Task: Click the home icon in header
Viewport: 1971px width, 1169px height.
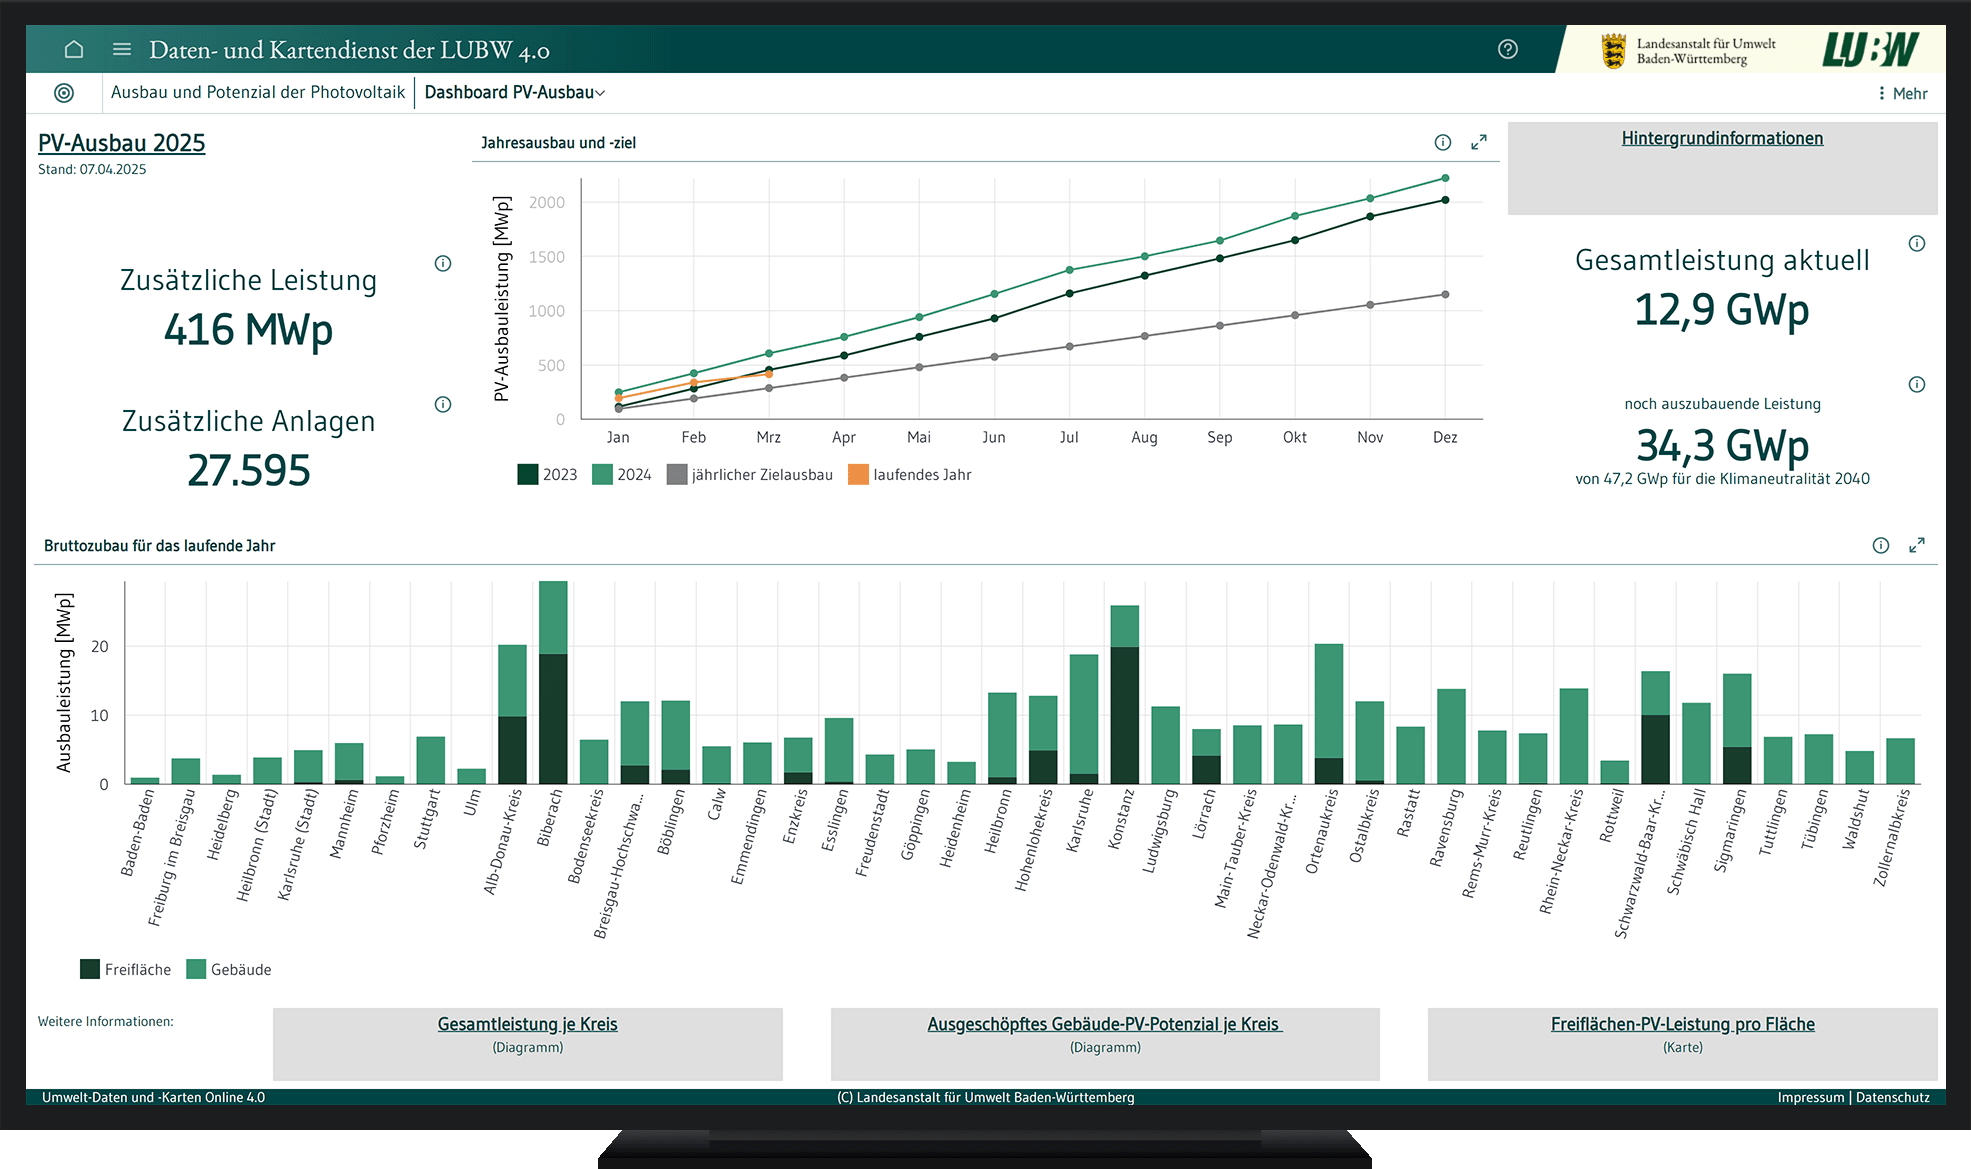Action: pos(73,49)
